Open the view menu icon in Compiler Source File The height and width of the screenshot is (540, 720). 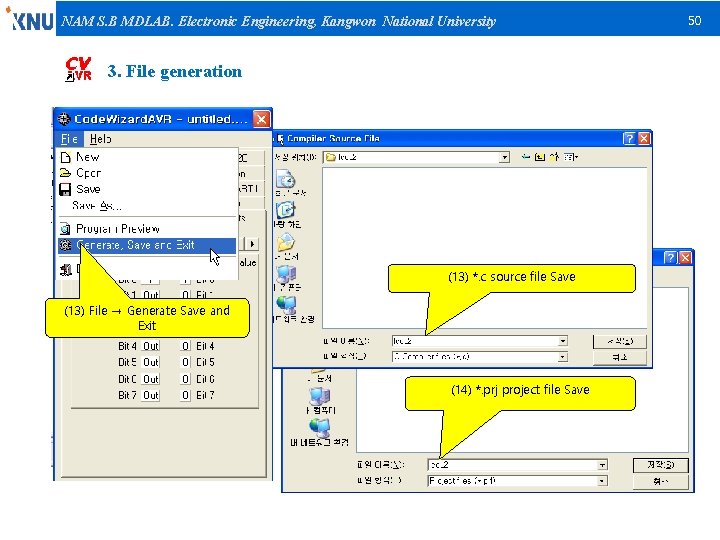(x=570, y=157)
